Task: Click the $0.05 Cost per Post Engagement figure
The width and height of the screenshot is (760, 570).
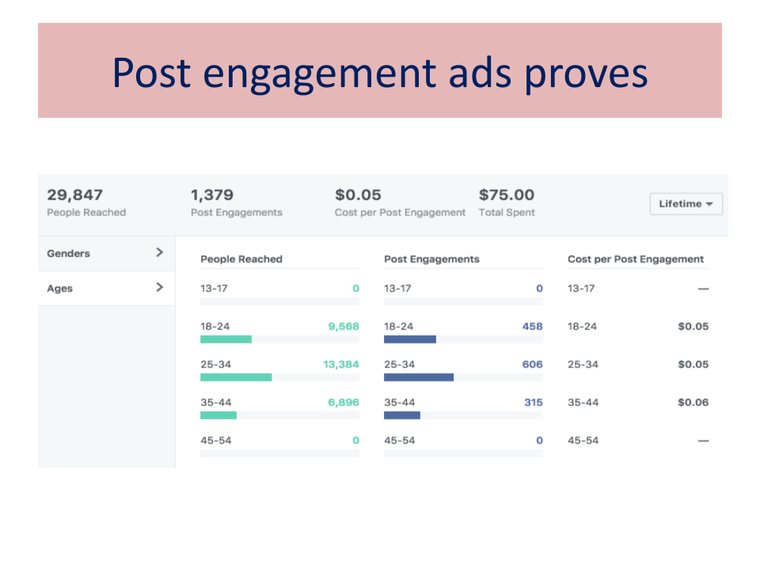Action: pos(358,195)
